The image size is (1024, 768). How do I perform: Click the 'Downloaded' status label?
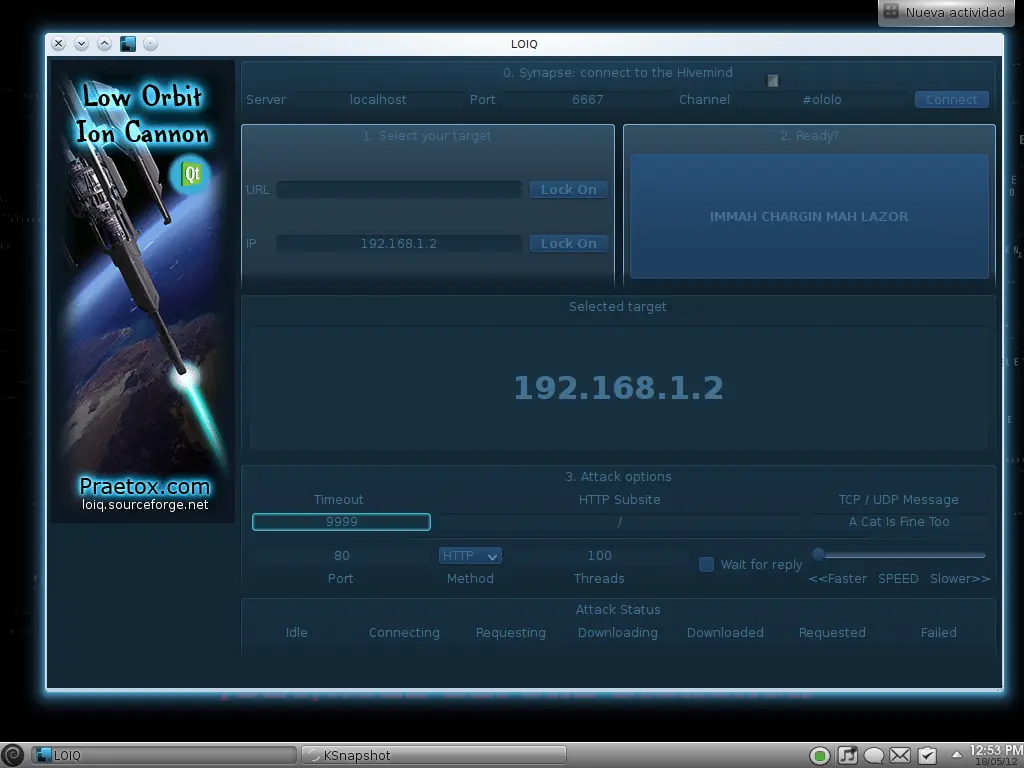tap(725, 632)
